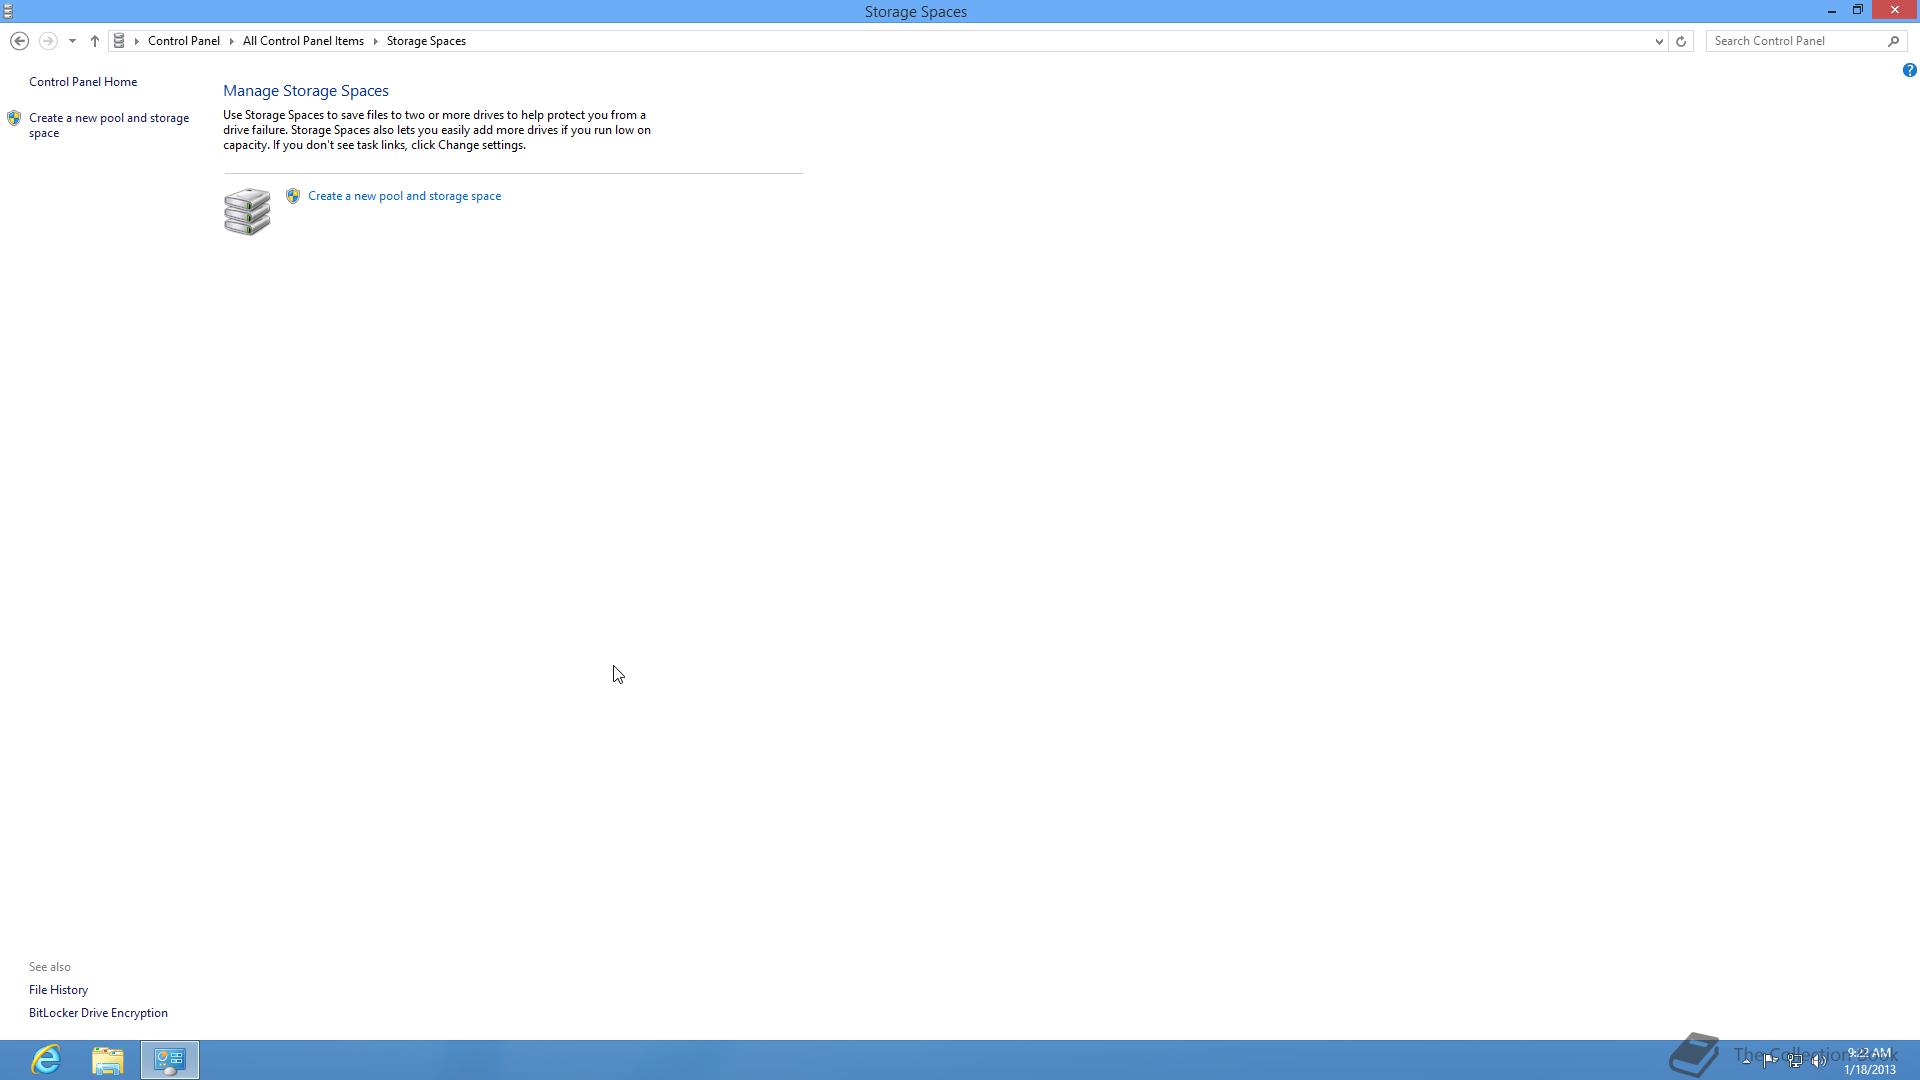Minimize the Storage Spaces window

click(1832, 11)
